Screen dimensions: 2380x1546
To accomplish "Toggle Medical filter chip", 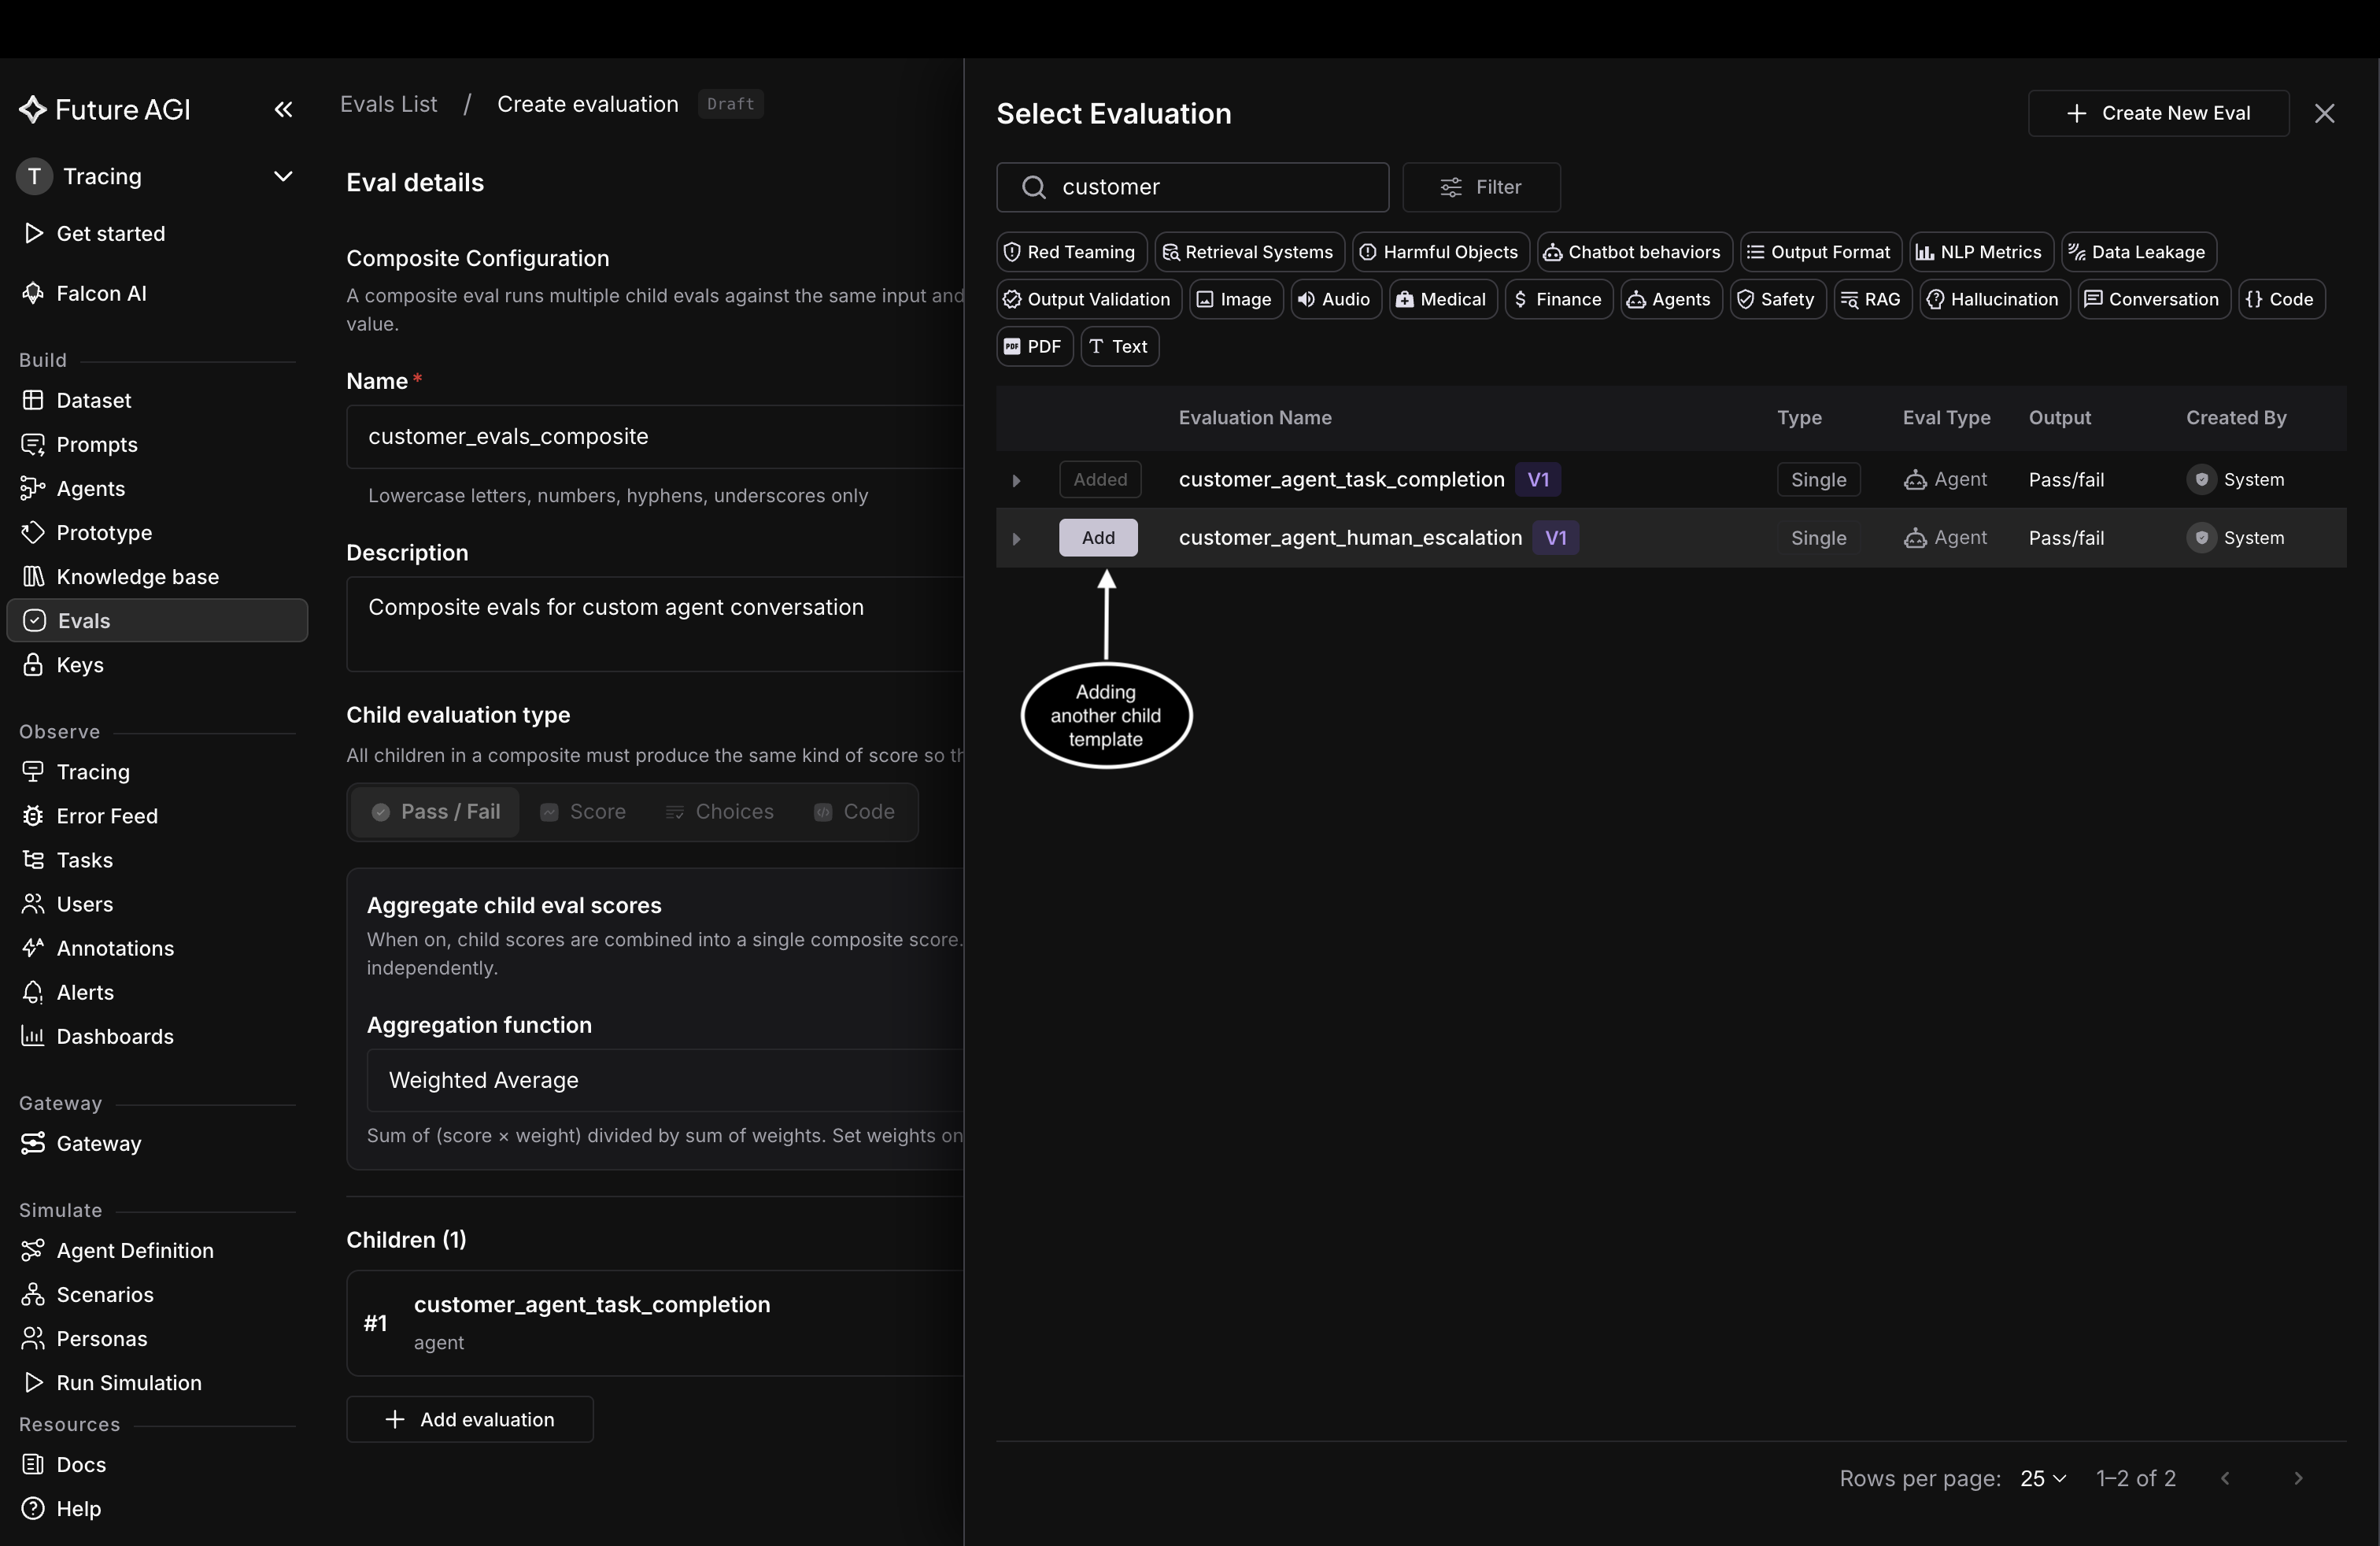I will pos(1442,299).
